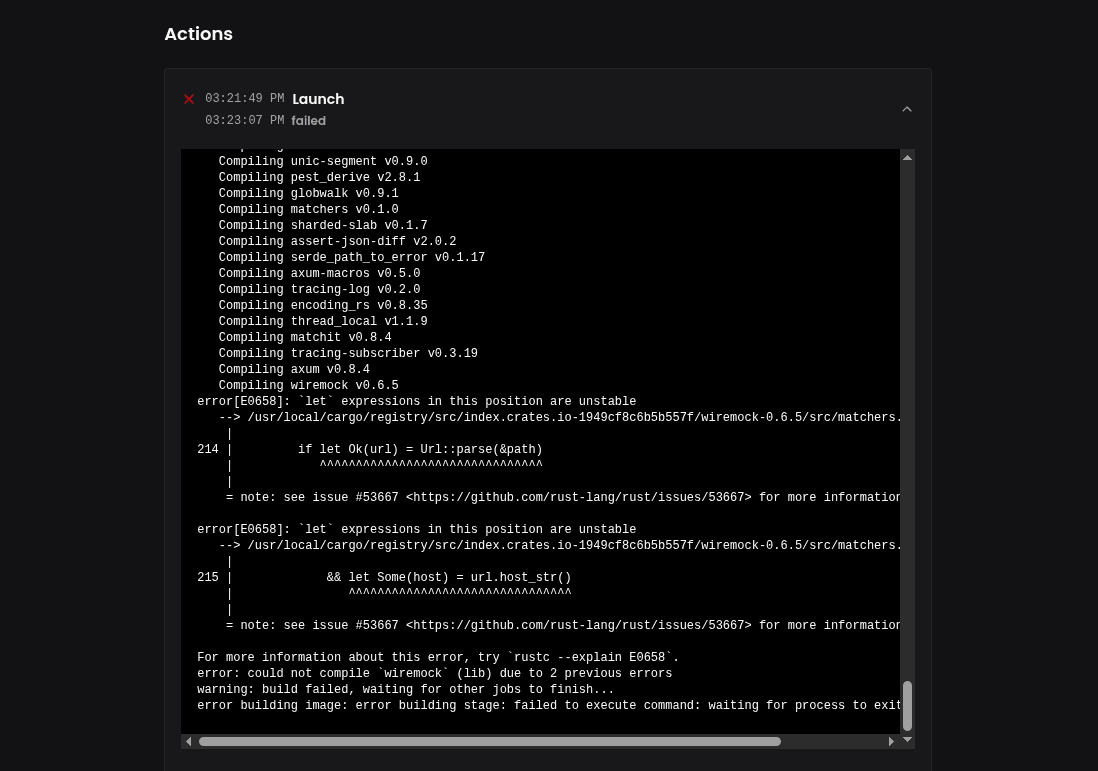The width and height of the screenshot is (1098, 771).
Task: Select the Actions section heading
Action: coord(198,33)
